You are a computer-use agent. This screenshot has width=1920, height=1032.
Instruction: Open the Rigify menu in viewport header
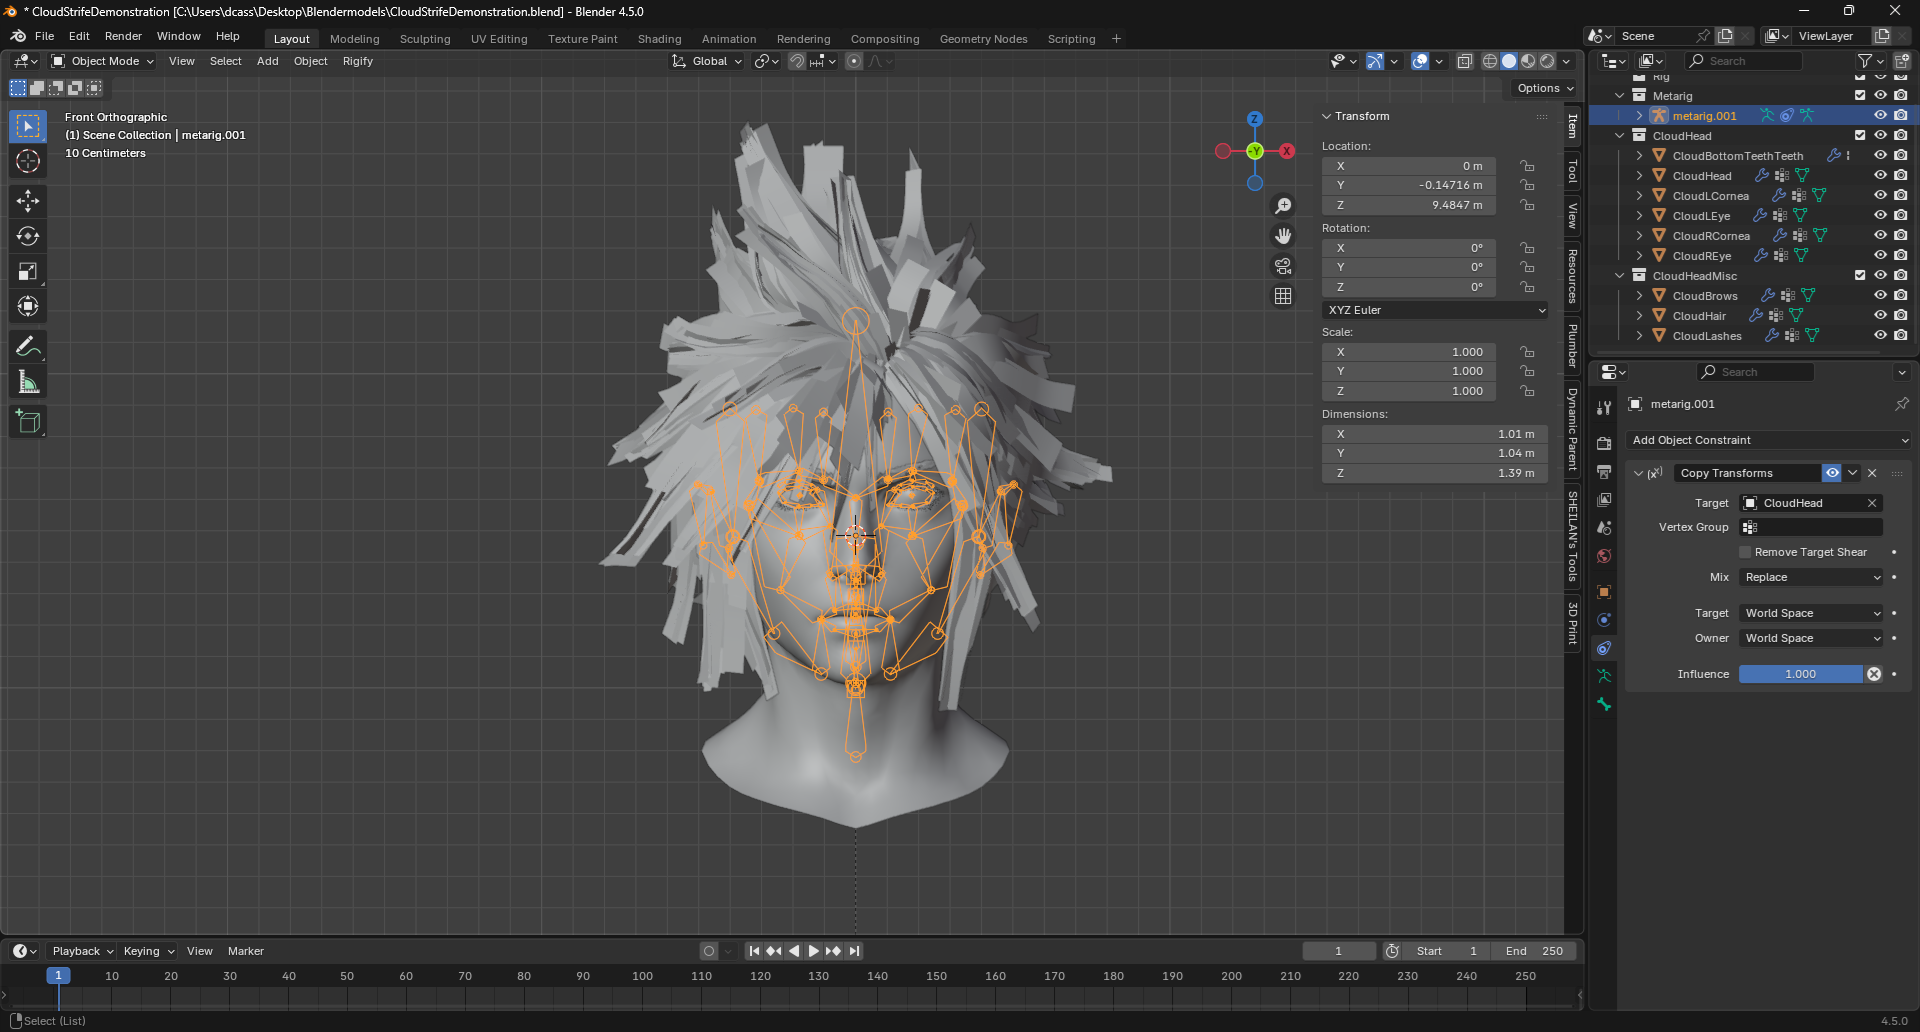pyautogui.click(x=357, y=61)
